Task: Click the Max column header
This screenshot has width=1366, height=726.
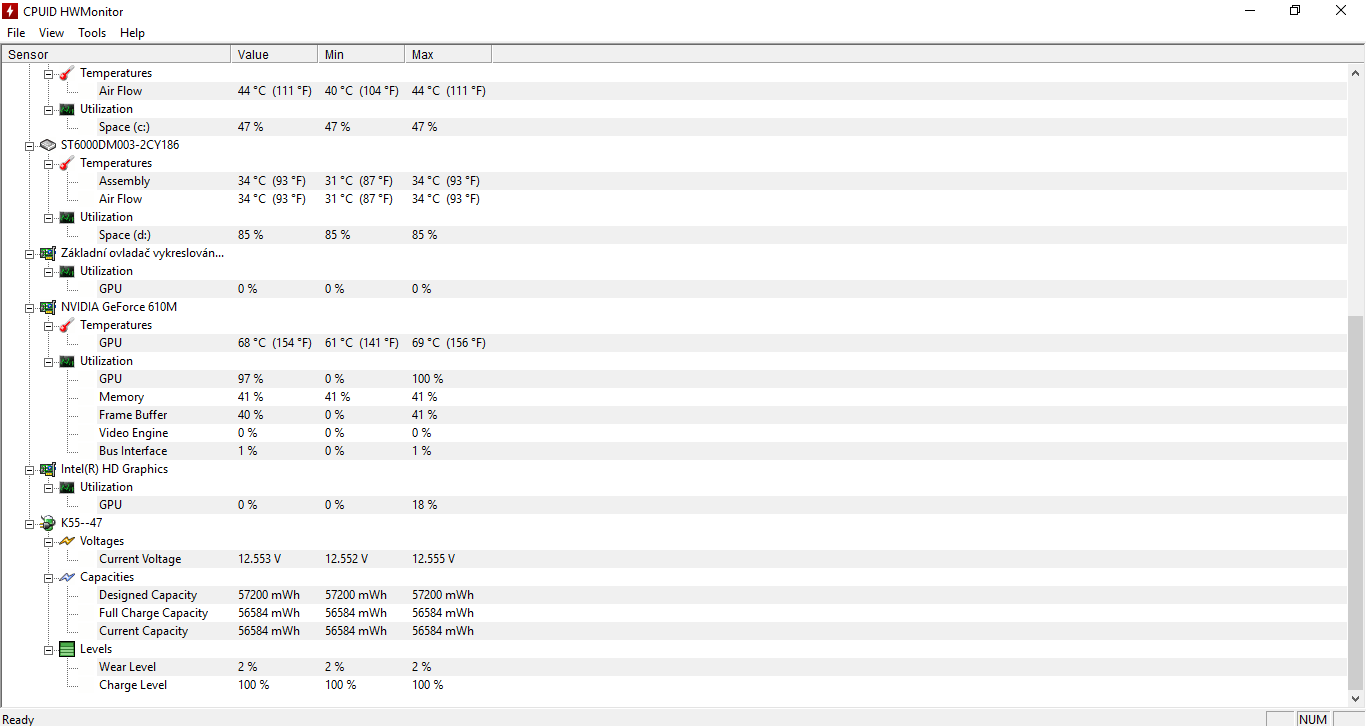Action: (448, 55)
